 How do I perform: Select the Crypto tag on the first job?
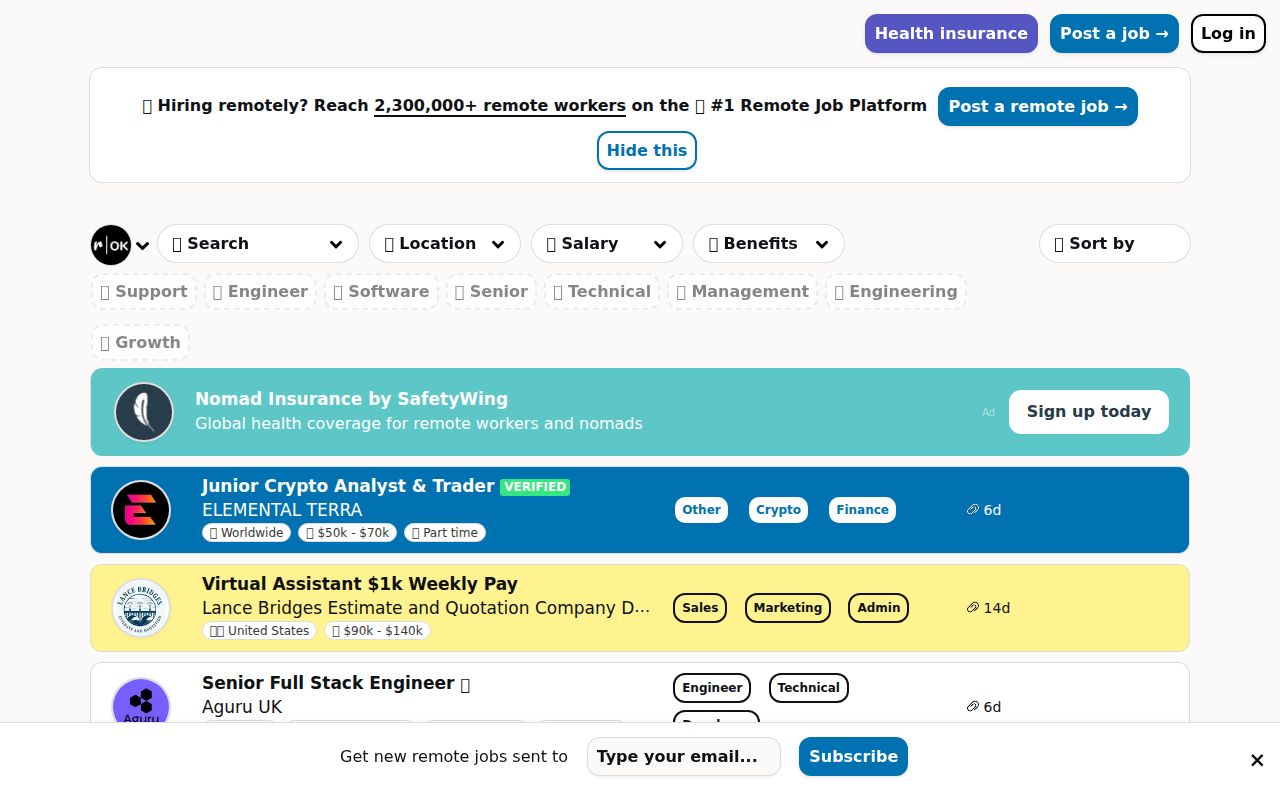click(778, 510)
